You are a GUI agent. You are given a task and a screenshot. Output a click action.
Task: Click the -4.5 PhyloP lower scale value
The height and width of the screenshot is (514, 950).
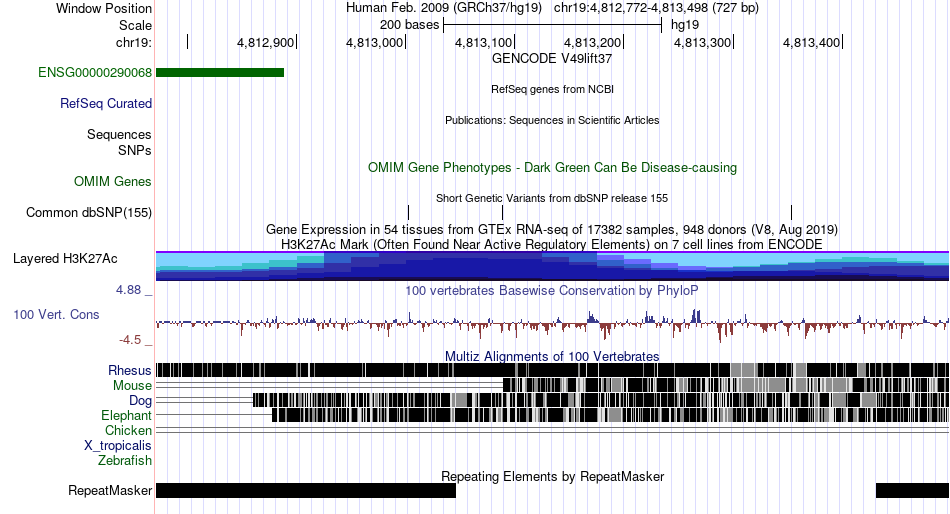tap(130, 340)
